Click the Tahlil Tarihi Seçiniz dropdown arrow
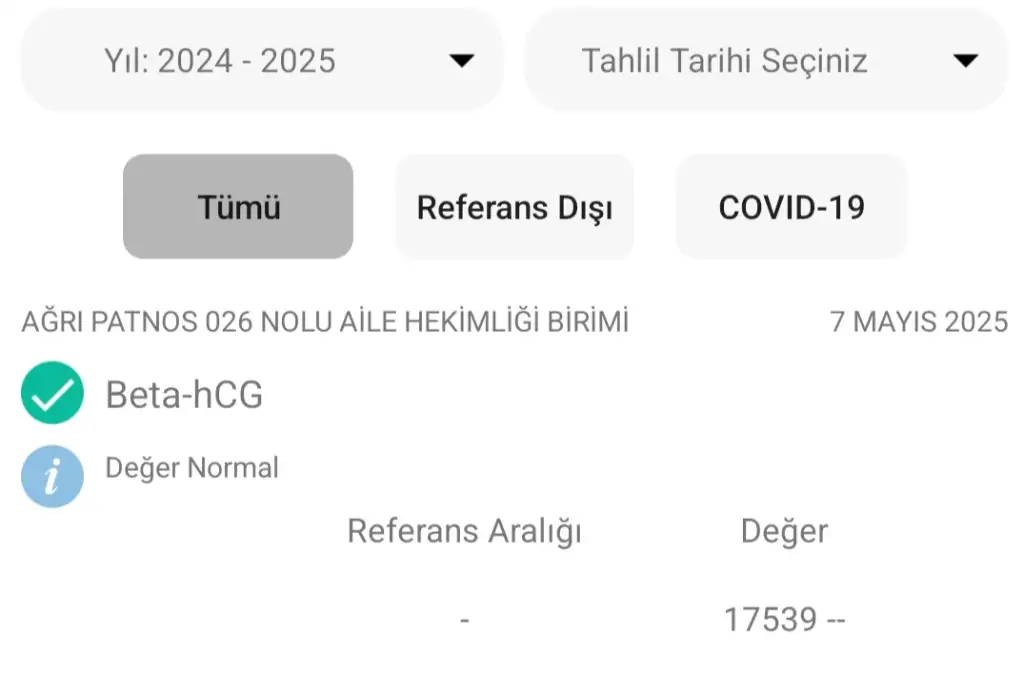This screenshot has width=1024, height=698. click(x=965, y=61)
